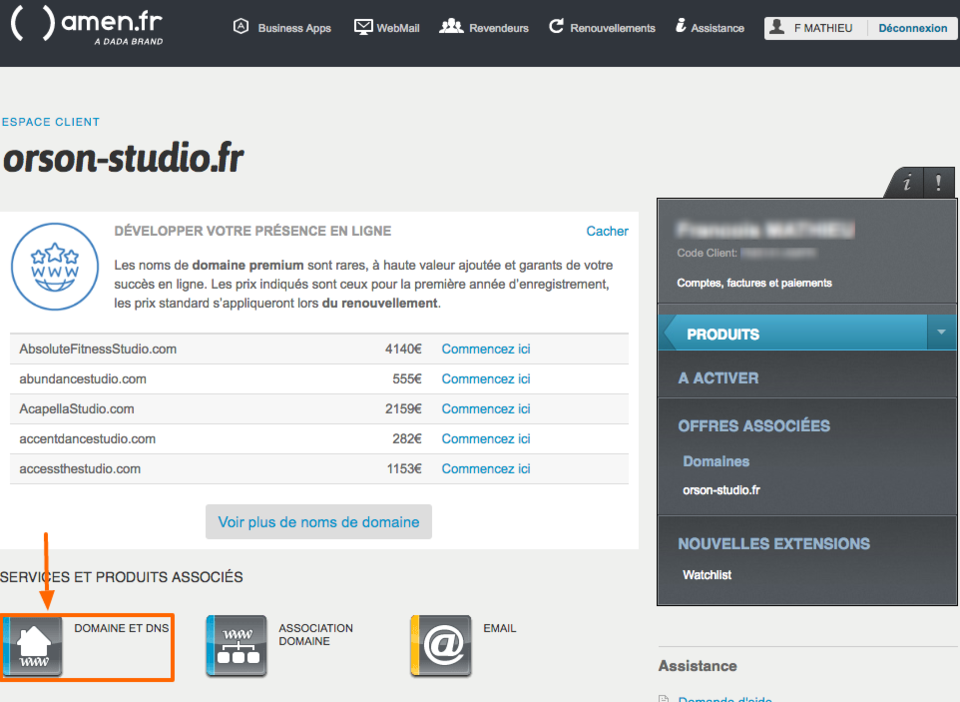This screenshot has width=960, height=702.
Task: Open the Domaine et DNS house icon
Action: click(32, 646)
